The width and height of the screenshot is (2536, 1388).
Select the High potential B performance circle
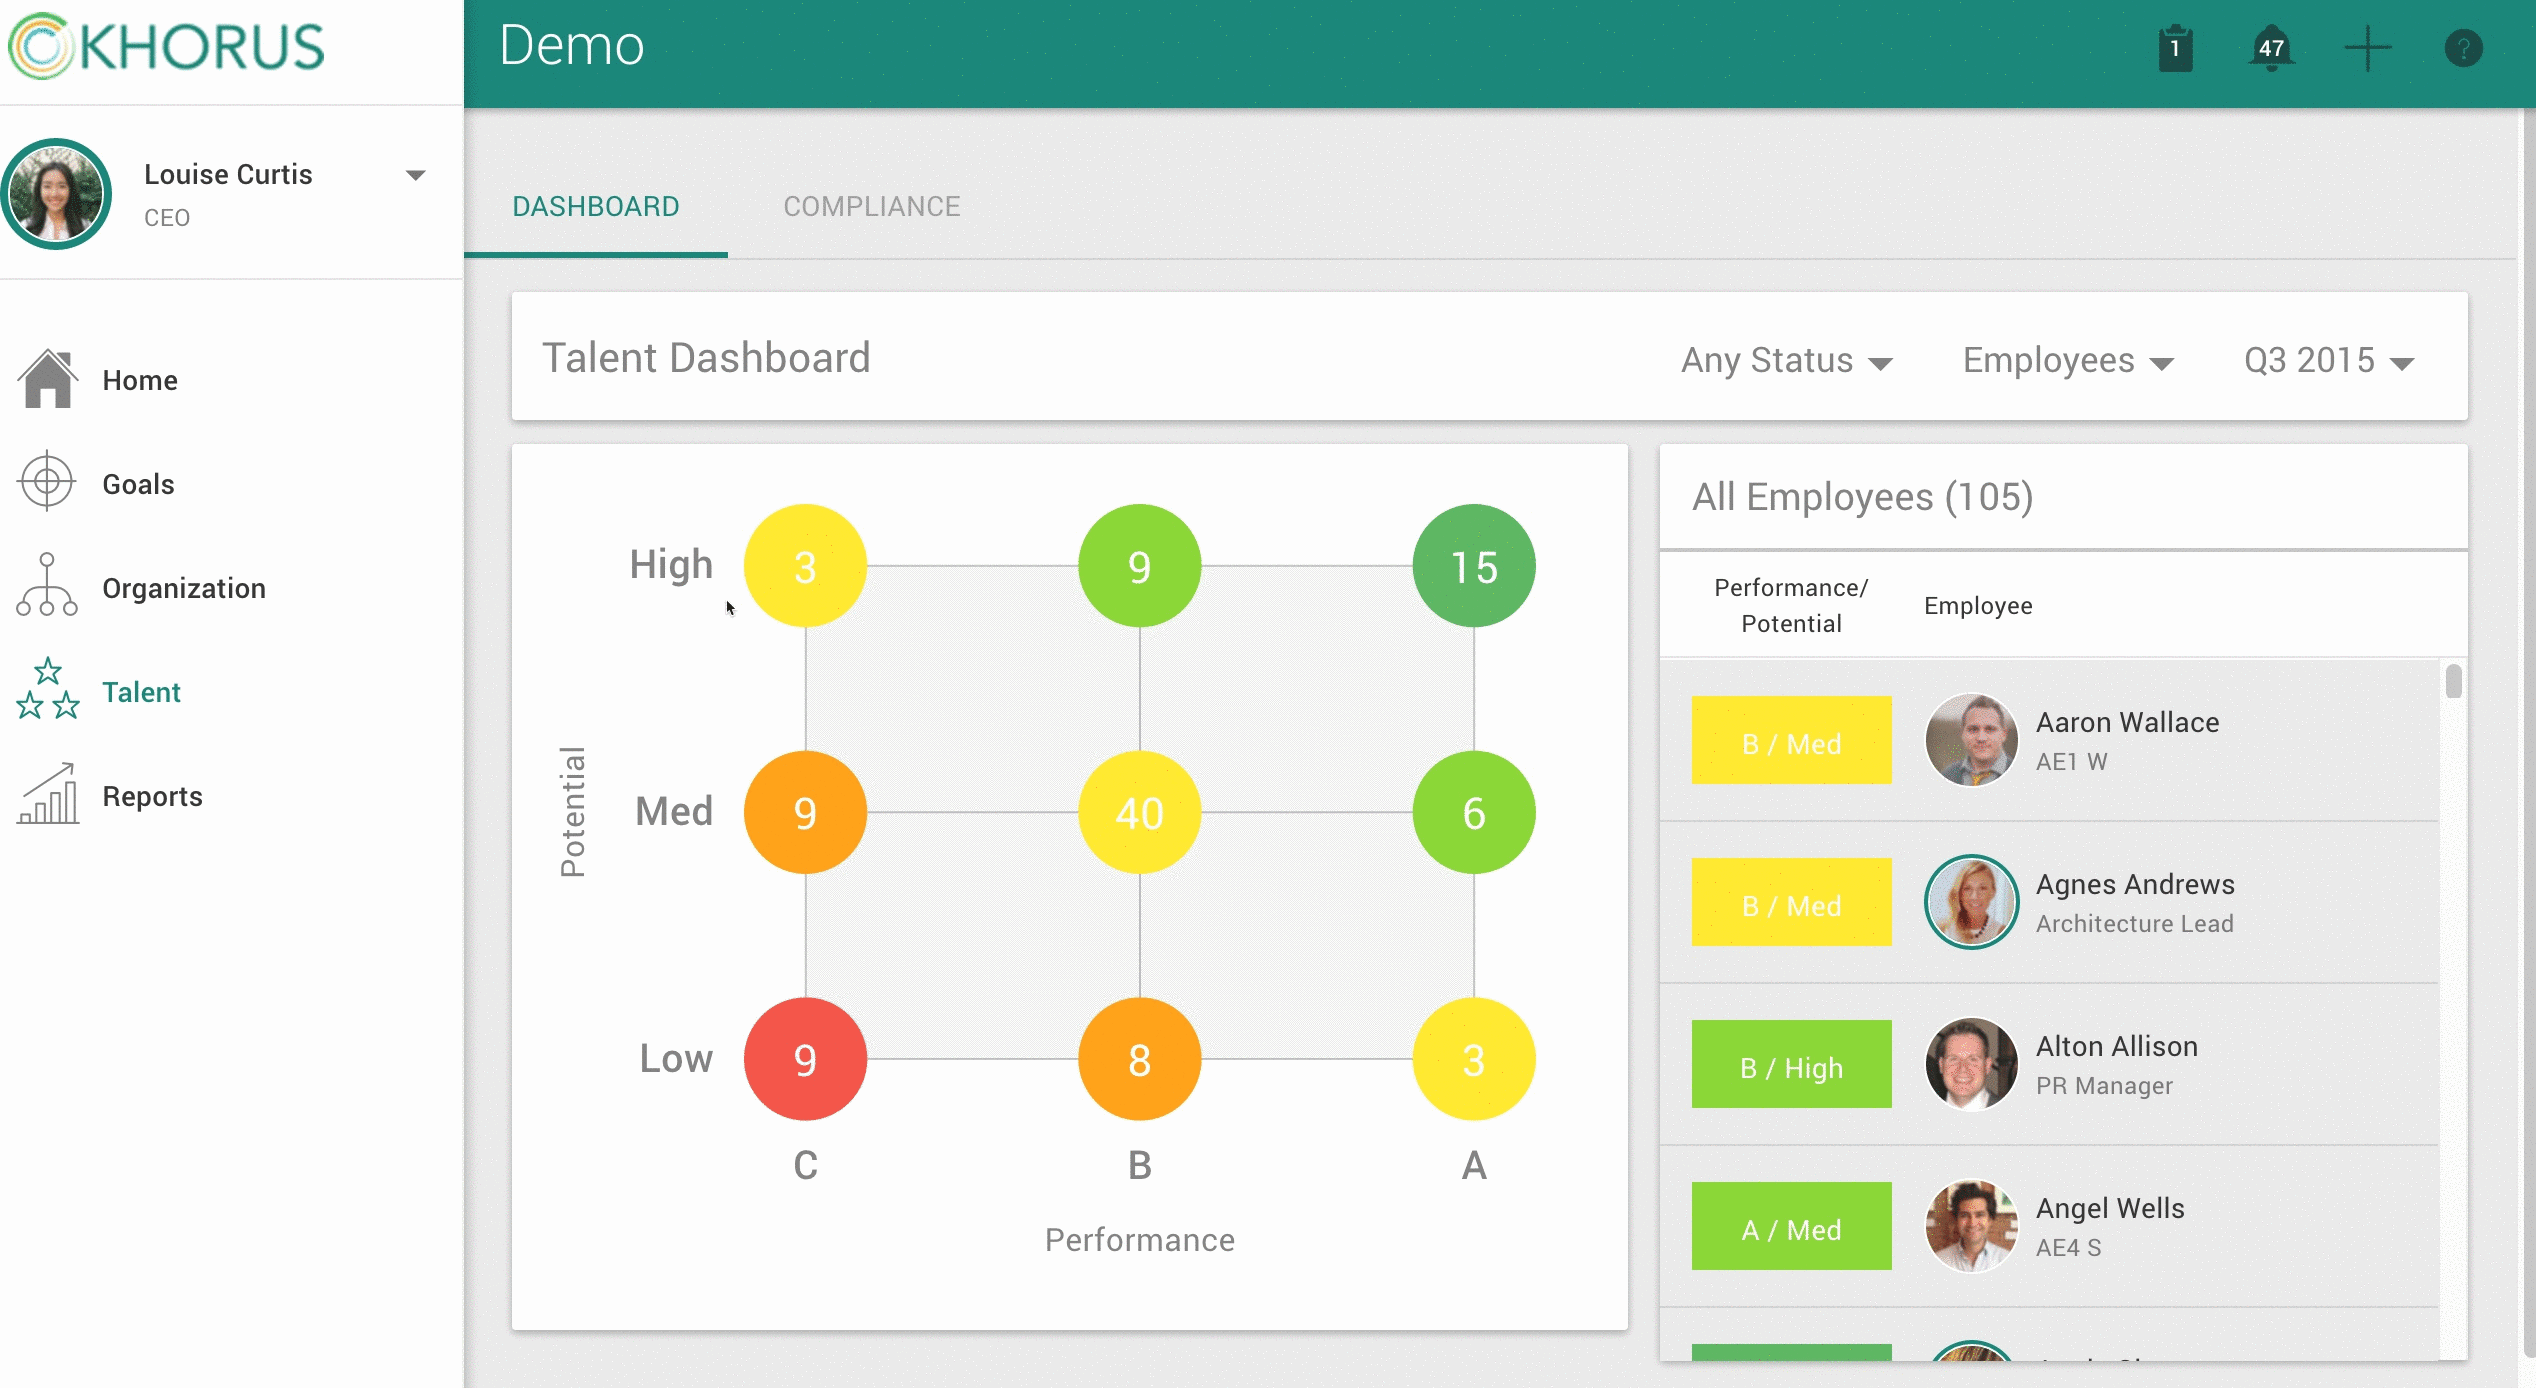pyautogui.click(x=1139, y=566)
